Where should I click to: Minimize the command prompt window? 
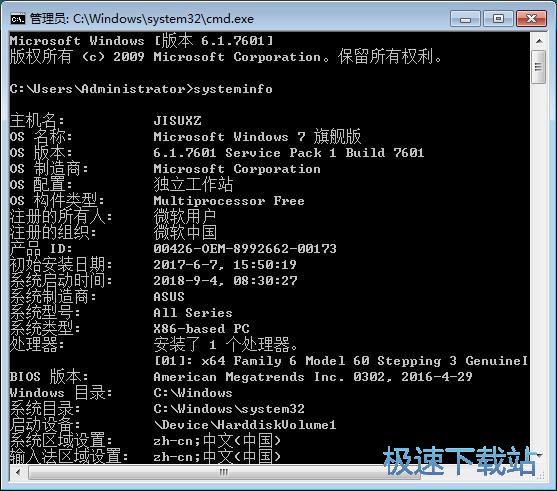click(465, 18)
